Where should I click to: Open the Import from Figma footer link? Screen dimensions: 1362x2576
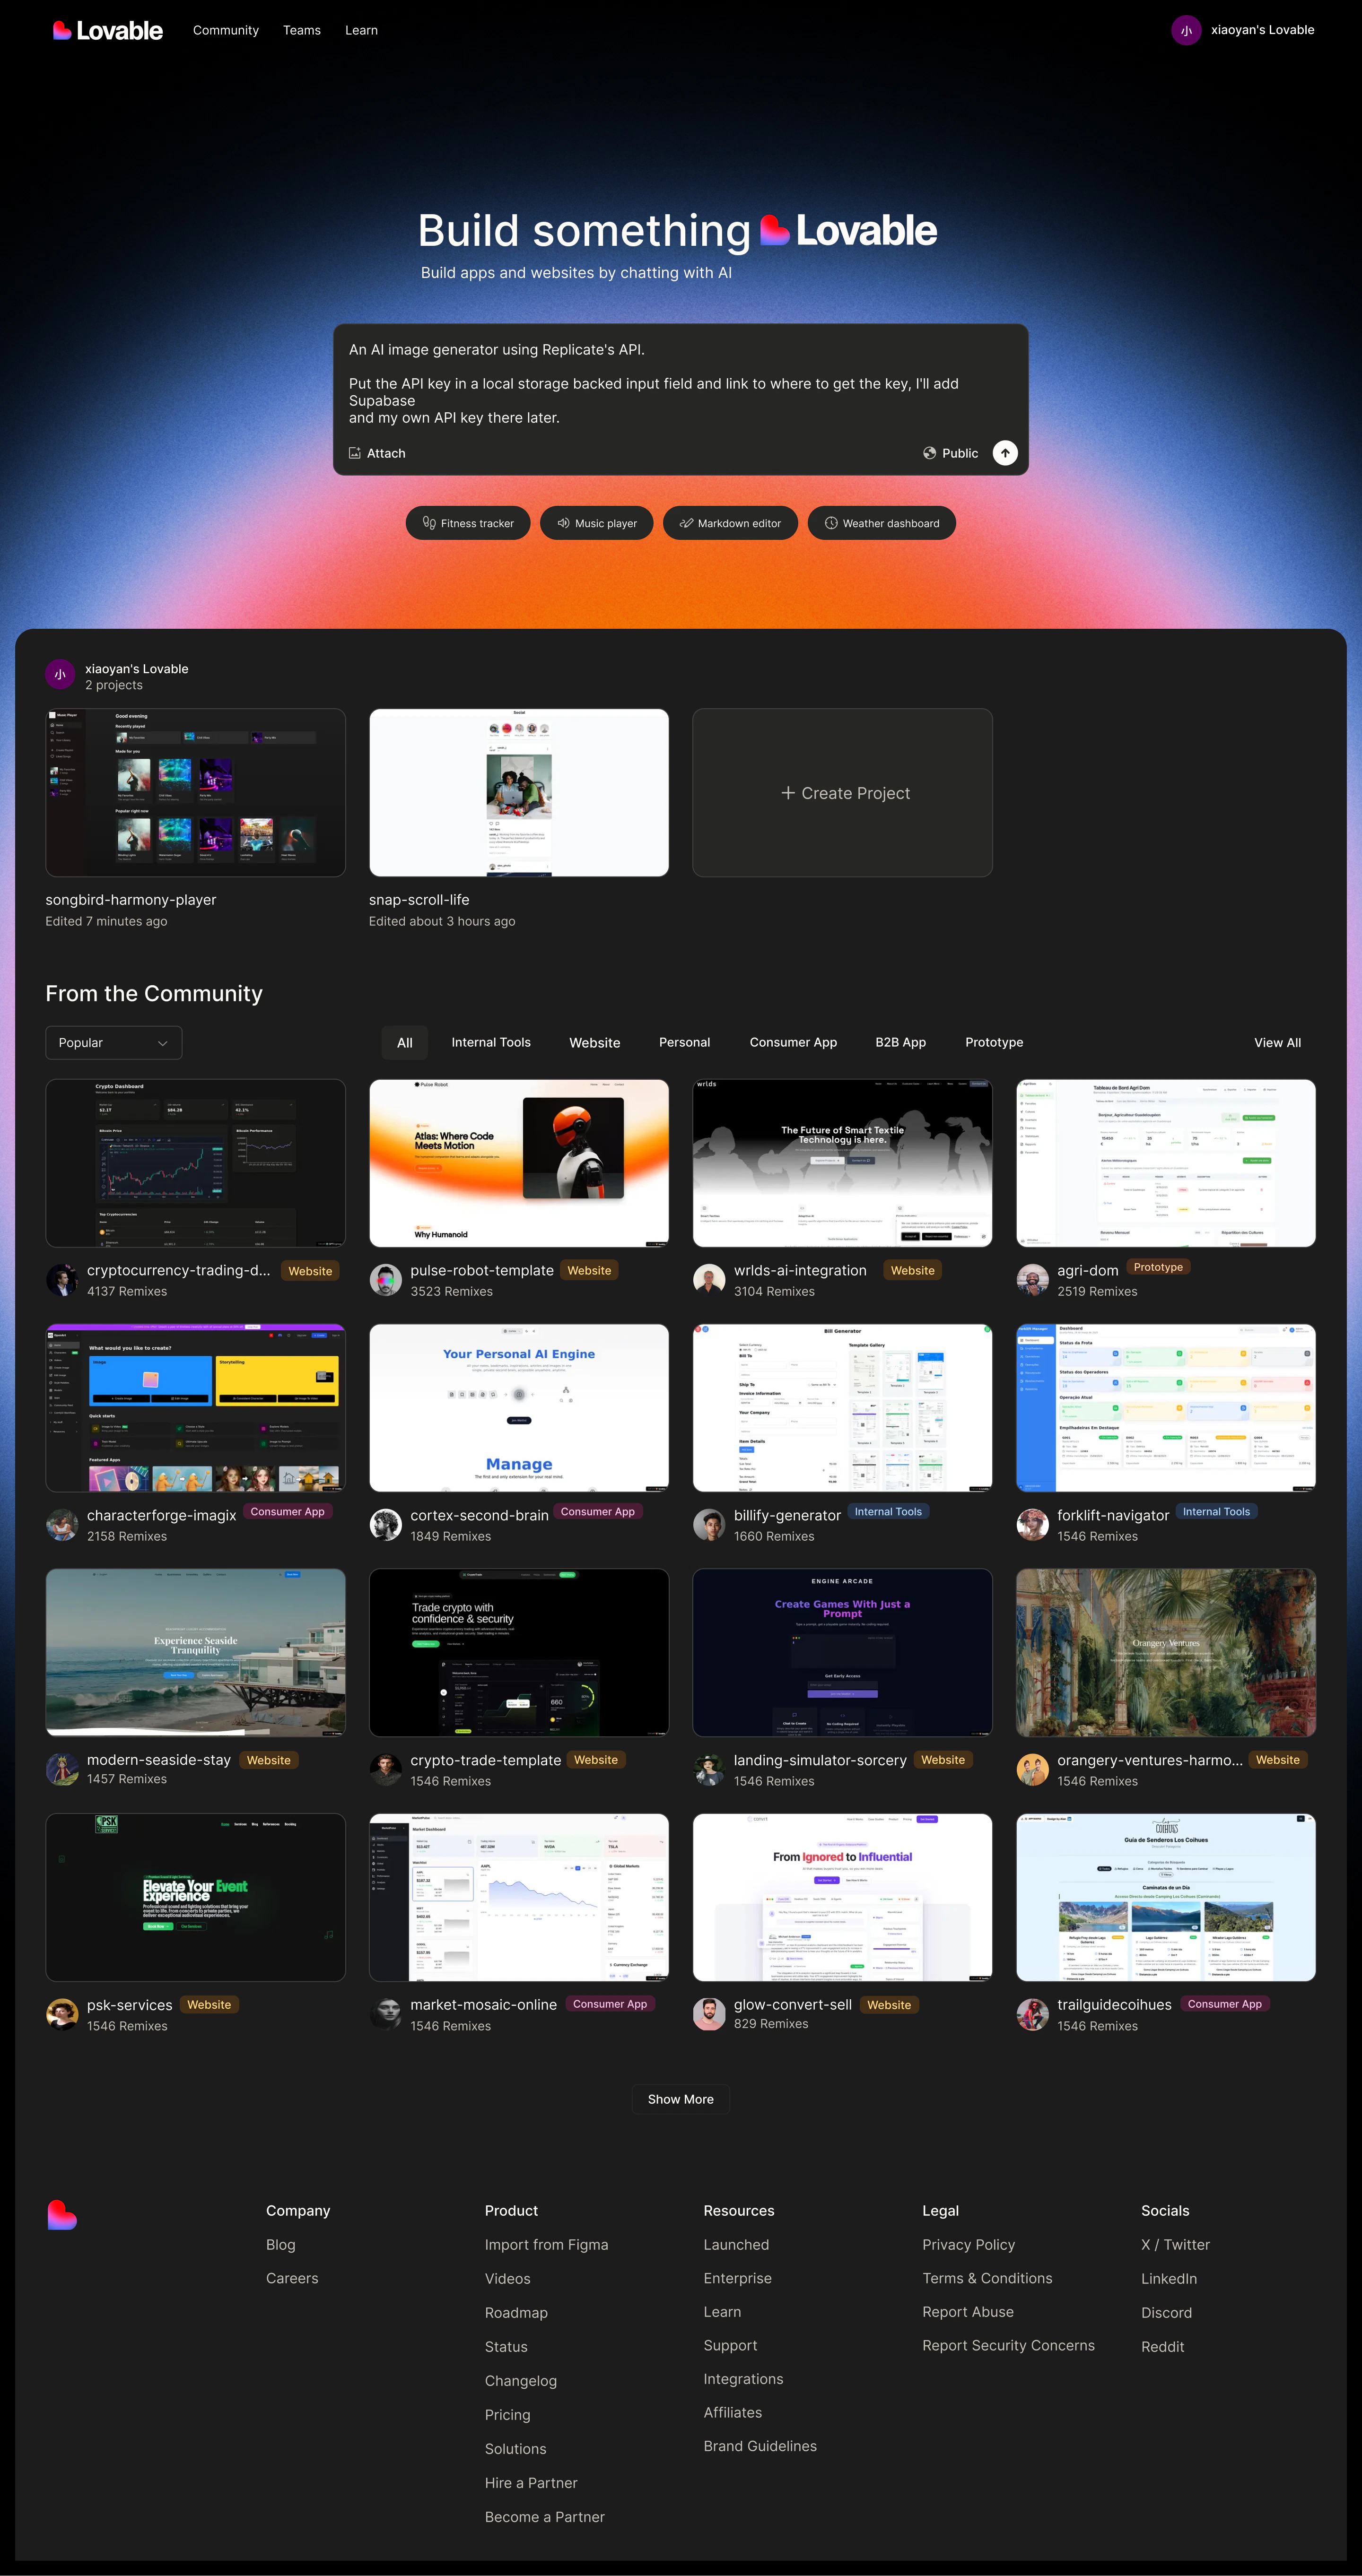pyautogui.click(x=546, y=2245)
